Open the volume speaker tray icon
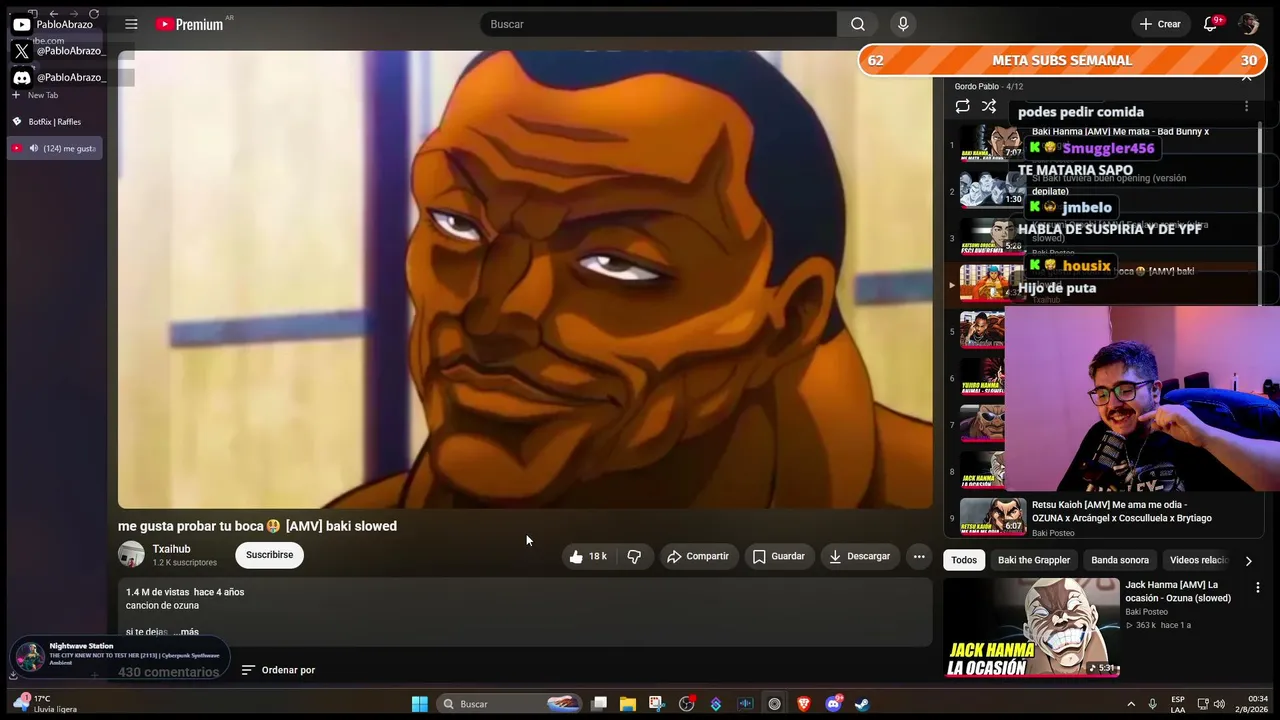1280x720 pixels. pos(1219,704)
